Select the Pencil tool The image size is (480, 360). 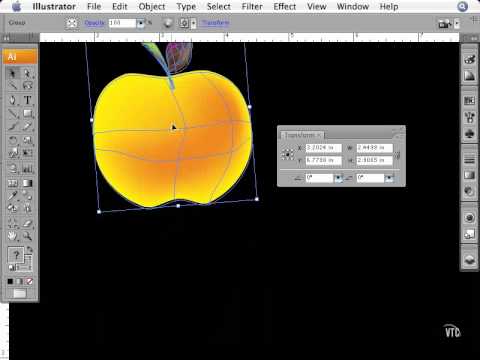27,126
